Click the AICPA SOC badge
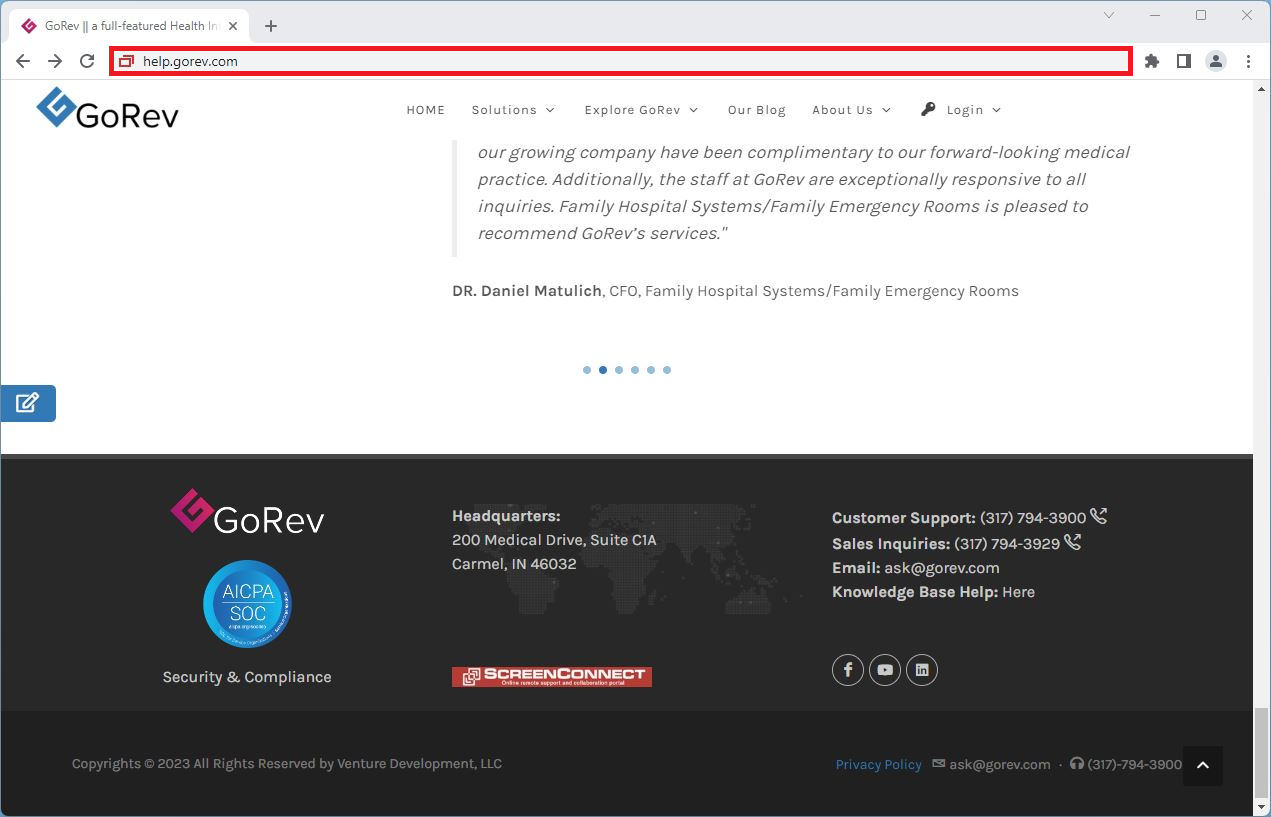1271x817 pixels. pyautogui.click(x=247, y=604)
